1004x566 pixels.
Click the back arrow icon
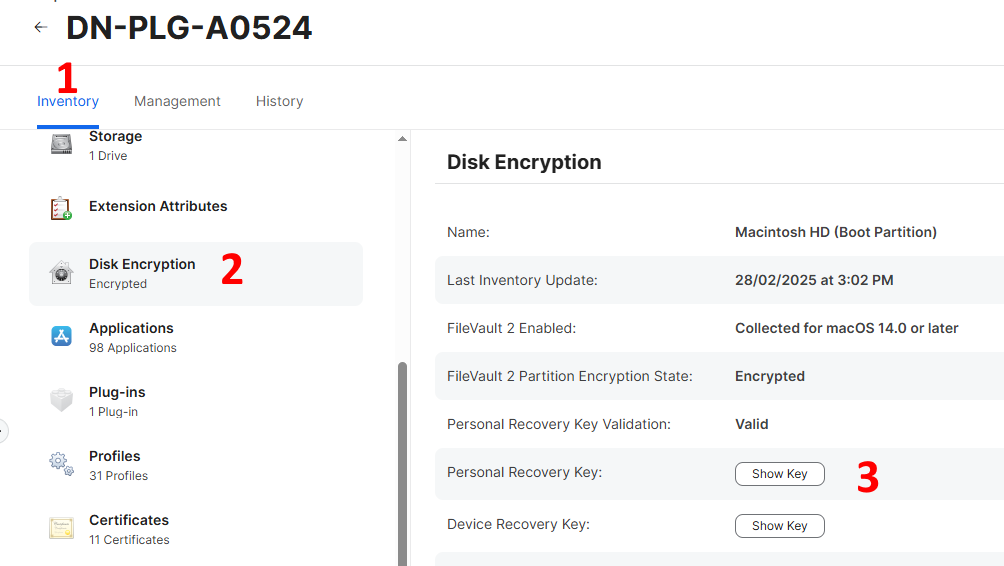(x=40, y=27)
